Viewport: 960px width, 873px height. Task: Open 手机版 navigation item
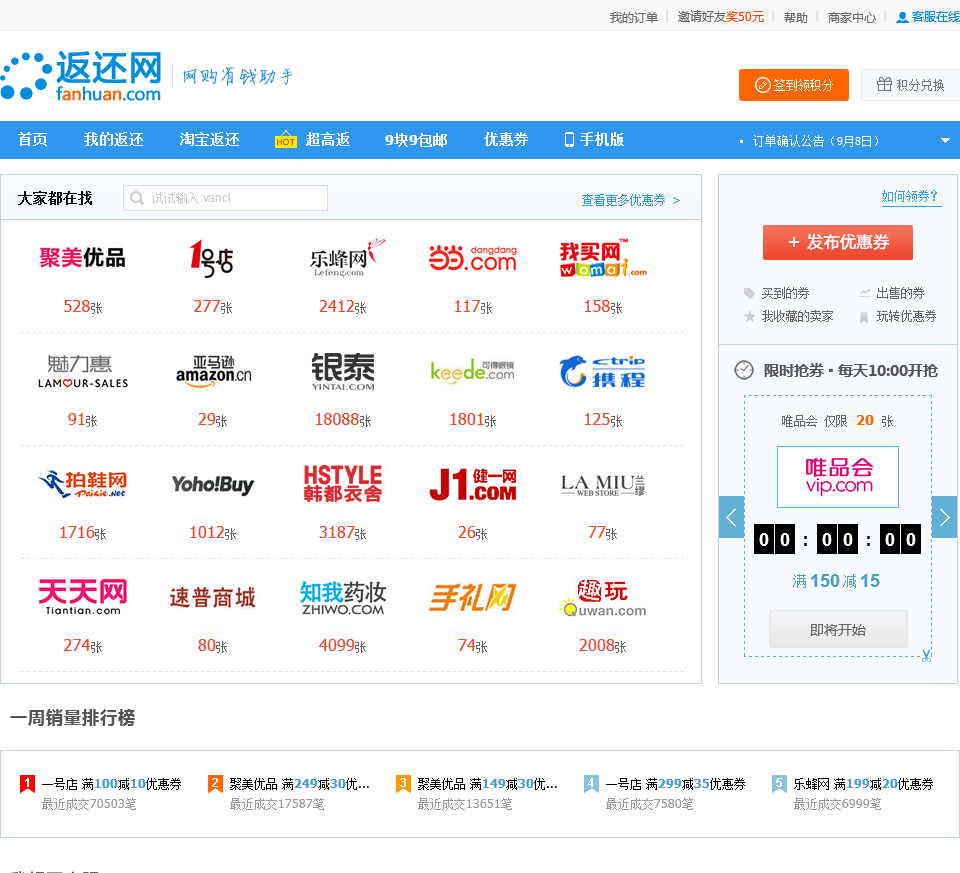(594, 140)
